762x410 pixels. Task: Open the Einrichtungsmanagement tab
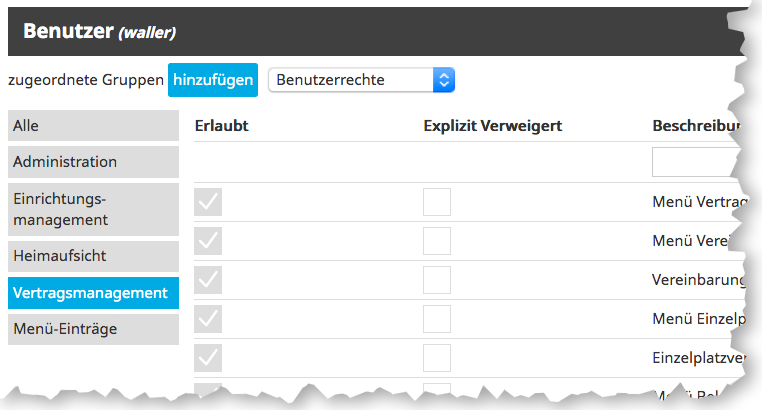click(x=93, y=209)
